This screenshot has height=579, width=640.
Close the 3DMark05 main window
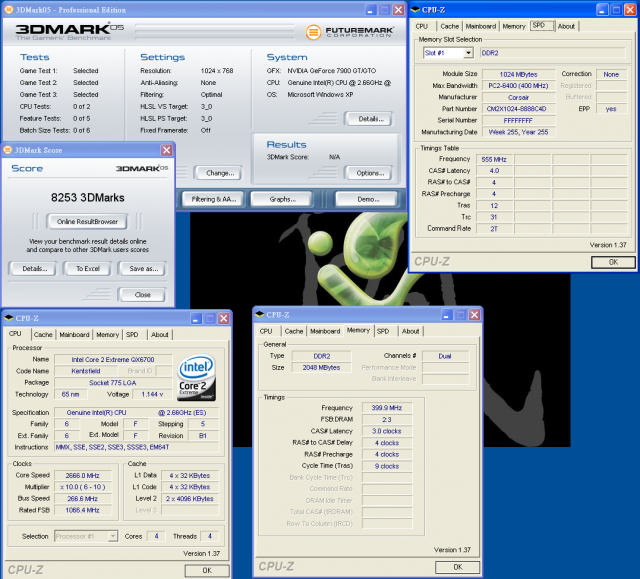(398, 10)
